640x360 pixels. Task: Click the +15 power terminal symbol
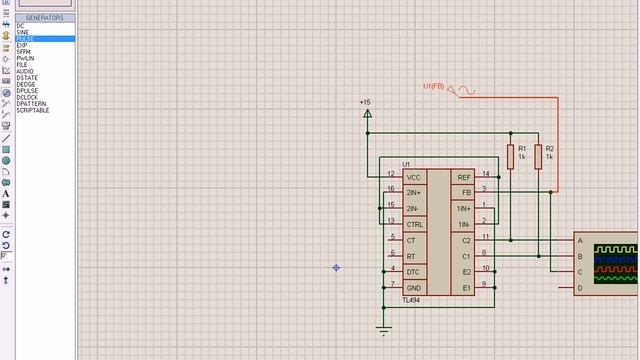(367, 114)
